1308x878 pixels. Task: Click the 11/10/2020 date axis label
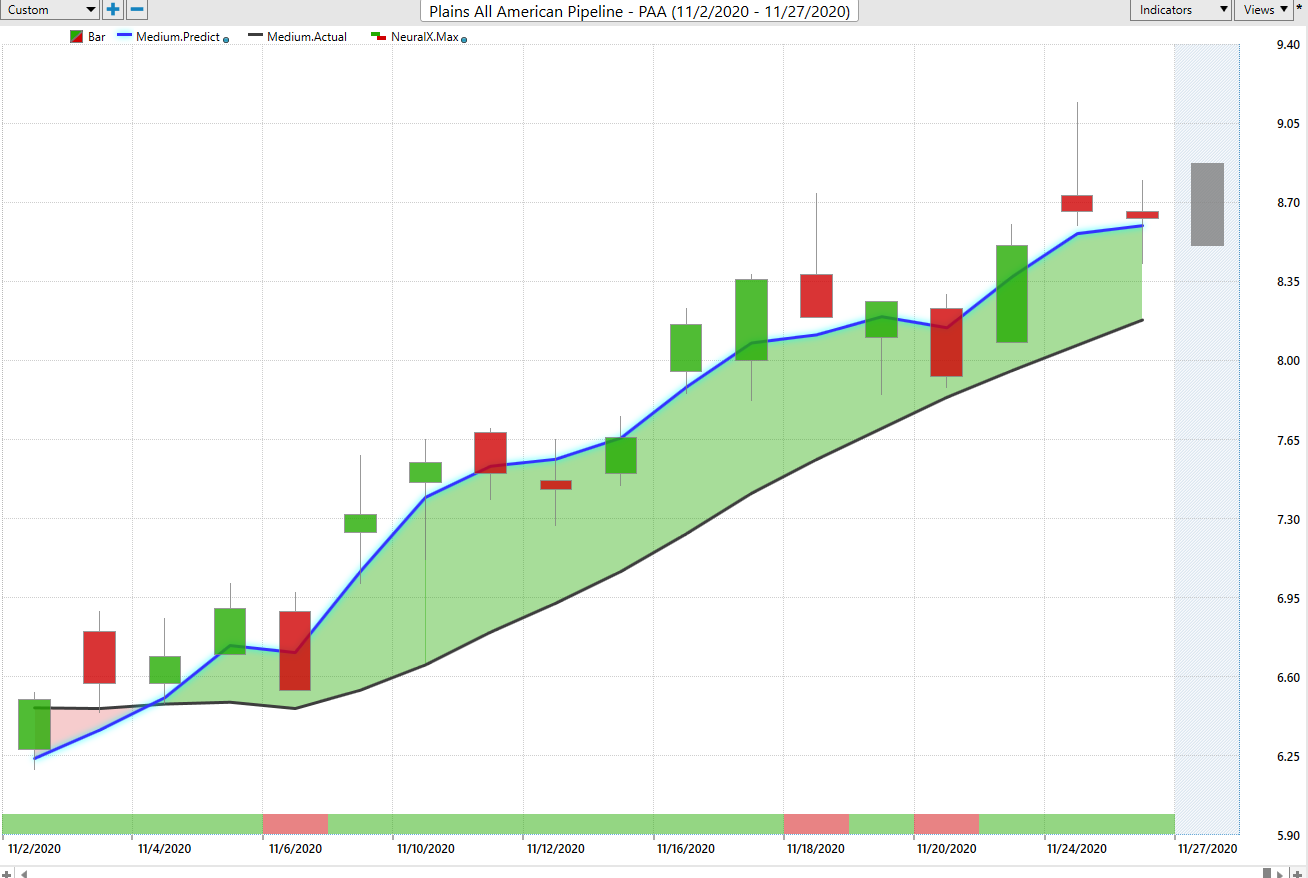point(425,848)
